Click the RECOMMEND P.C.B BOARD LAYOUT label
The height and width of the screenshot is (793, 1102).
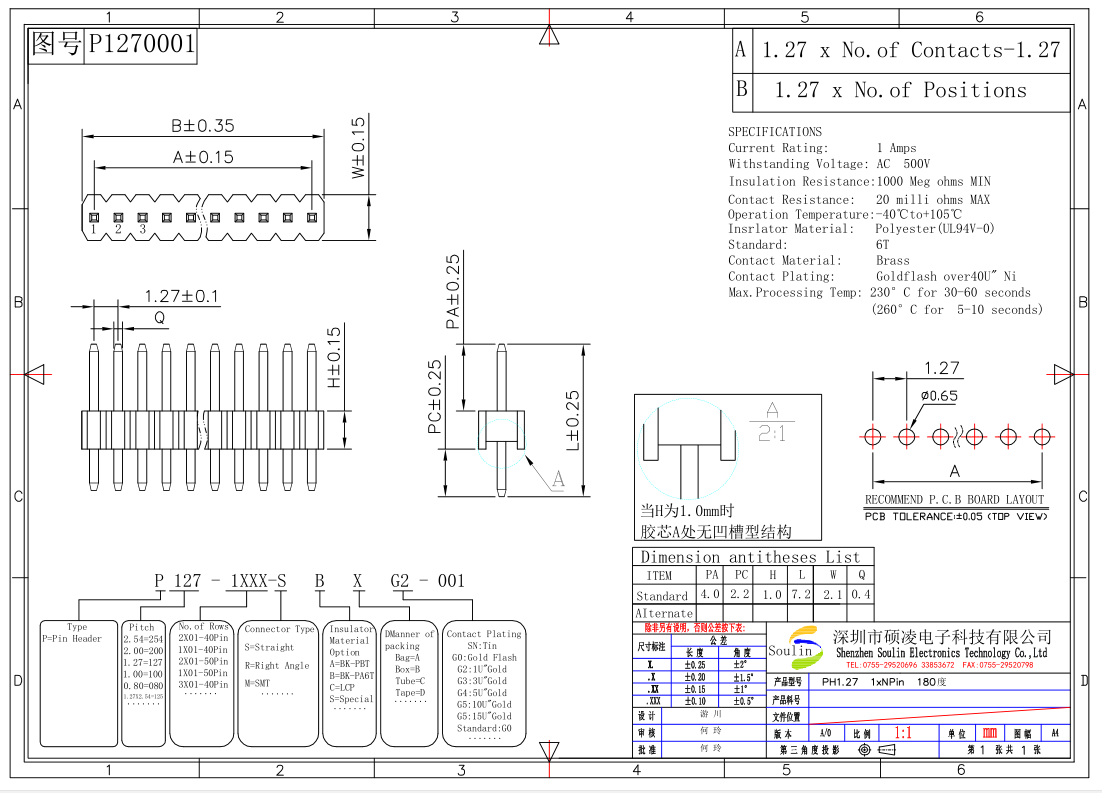(x=954, y=500)
